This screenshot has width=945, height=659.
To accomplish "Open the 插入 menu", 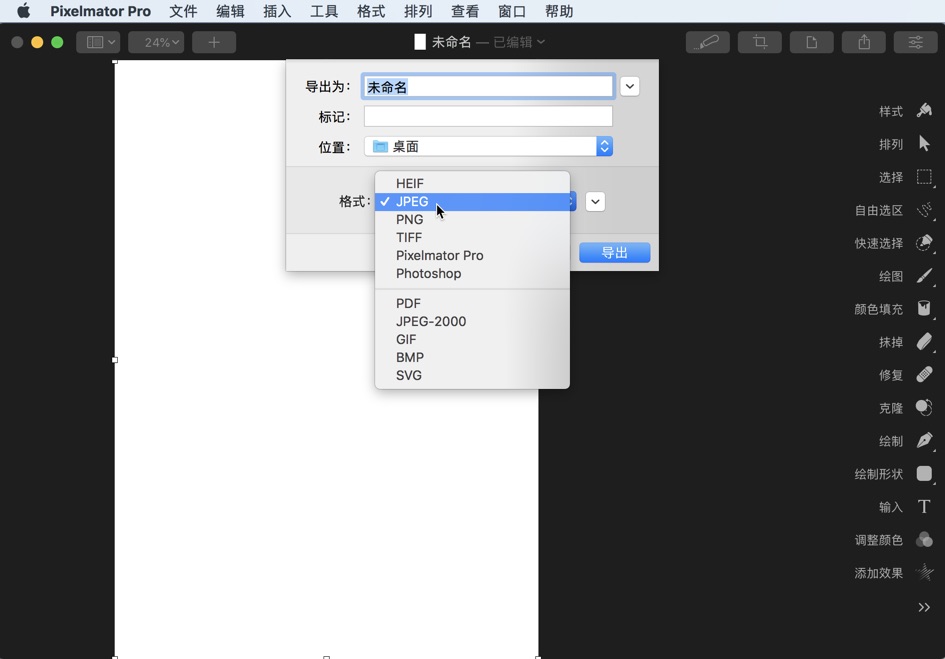I will point(277,11).
